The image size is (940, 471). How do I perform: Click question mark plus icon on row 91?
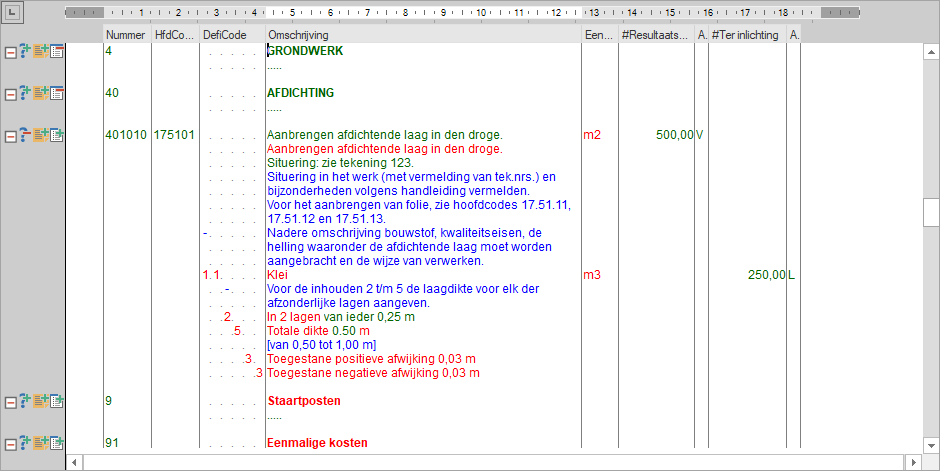coord(25,442)
